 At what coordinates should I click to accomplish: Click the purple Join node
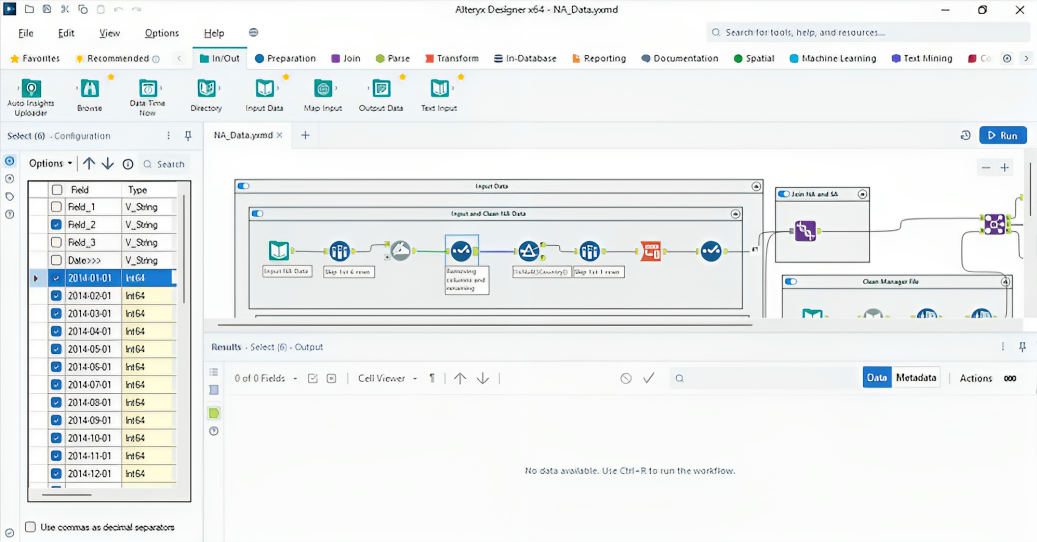[x=805, y=231]
